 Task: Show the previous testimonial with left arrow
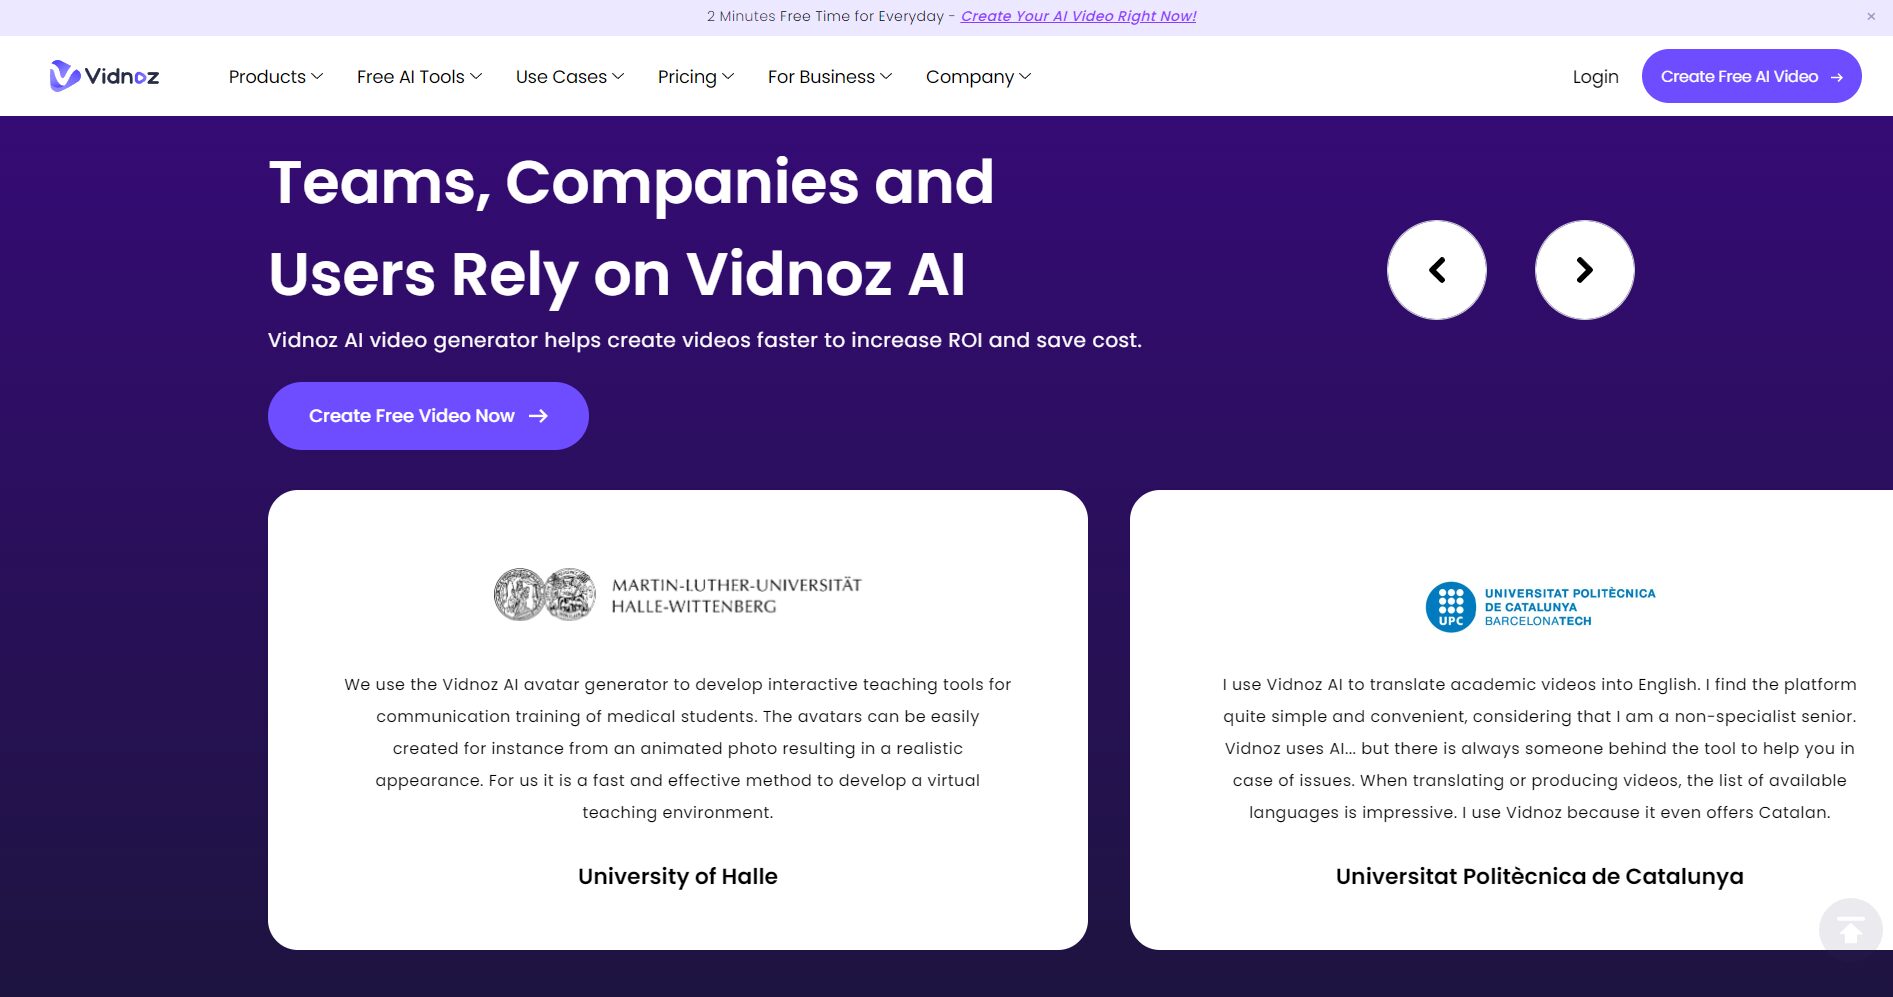pos(1436,270)
